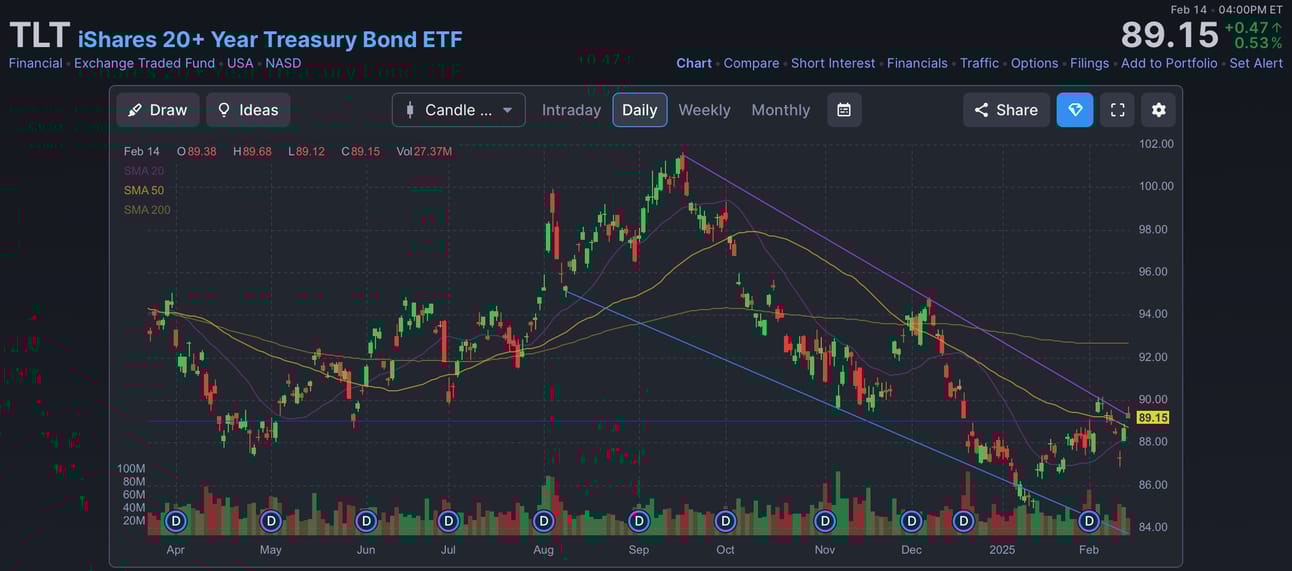Viewport: 1292px width, 571px height.
Task: Enter fullscreen chart mode
Action: tap(1118, 110)
